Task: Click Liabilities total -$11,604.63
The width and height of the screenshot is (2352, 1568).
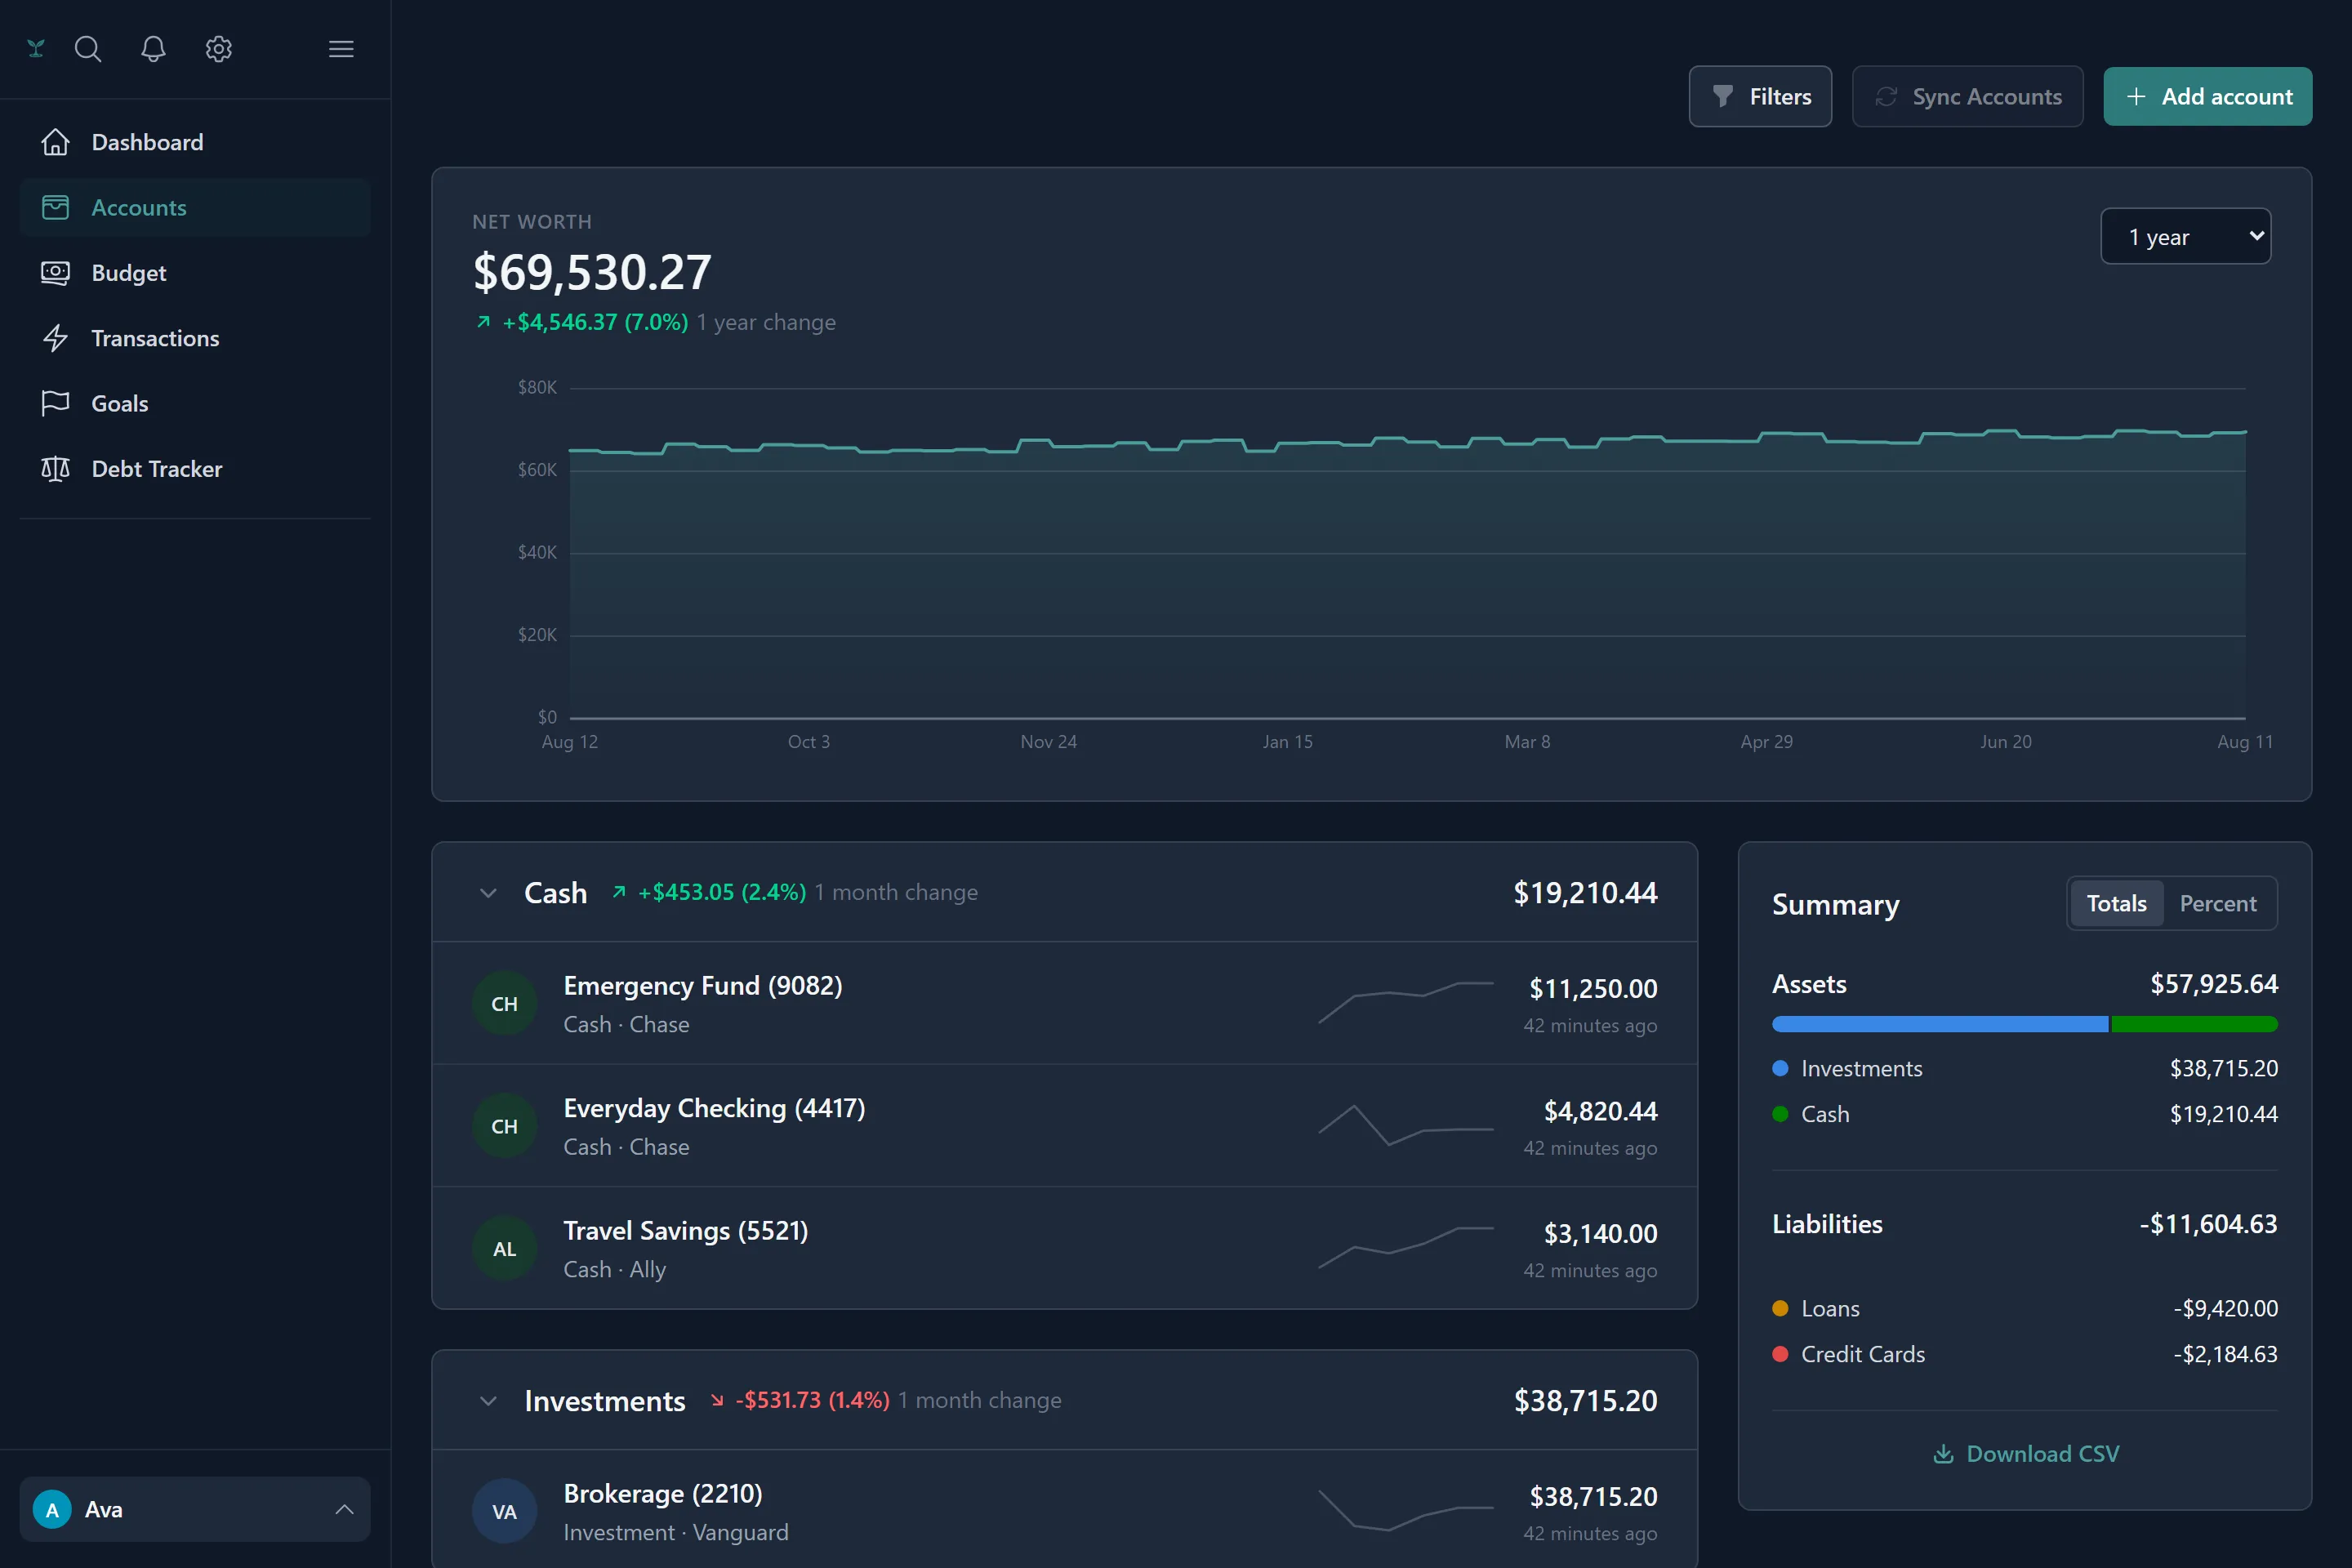Action: coord(2208,1224)
